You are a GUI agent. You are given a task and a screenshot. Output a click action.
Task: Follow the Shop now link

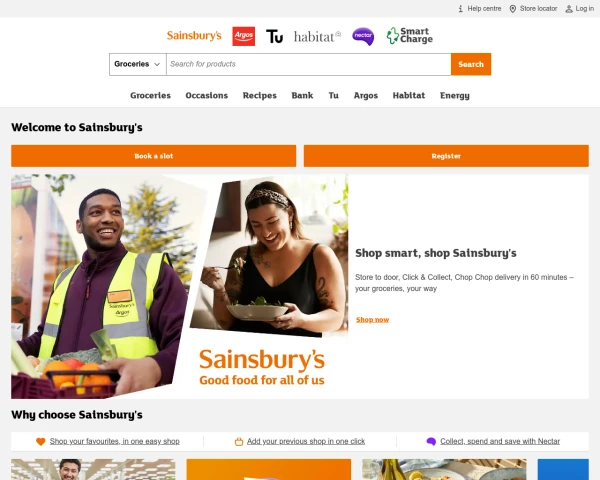coord(372,320)
